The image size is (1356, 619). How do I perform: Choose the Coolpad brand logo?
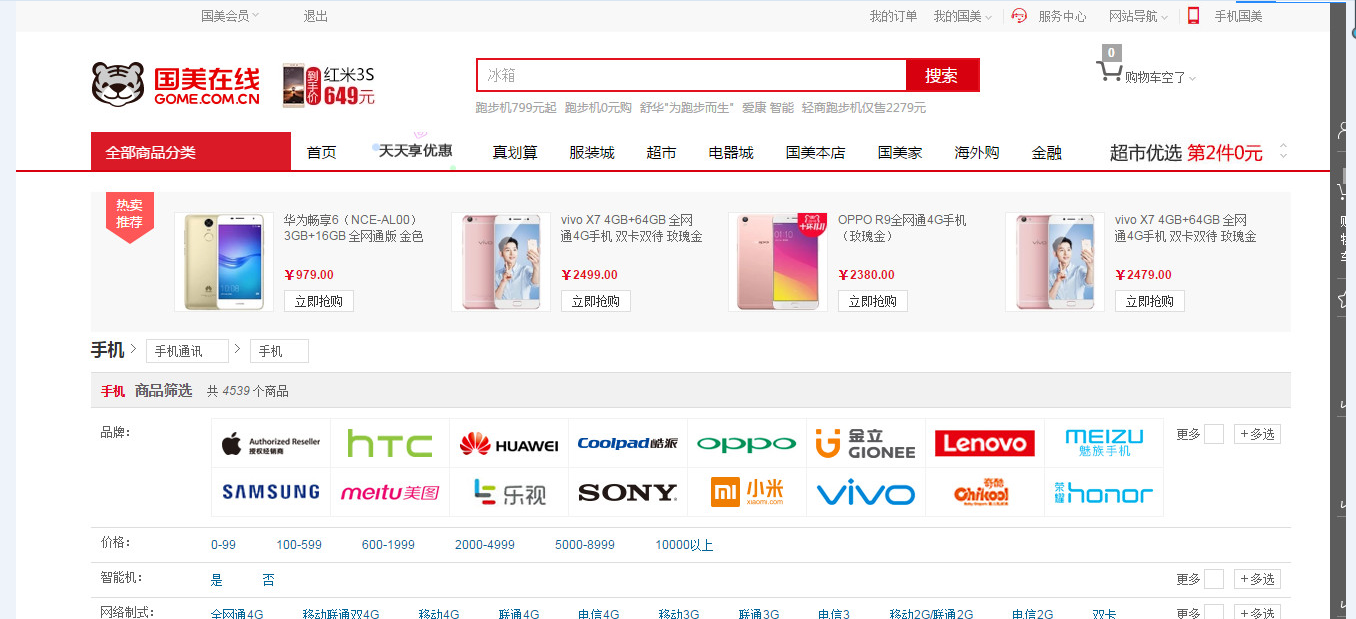click(628, 443)
